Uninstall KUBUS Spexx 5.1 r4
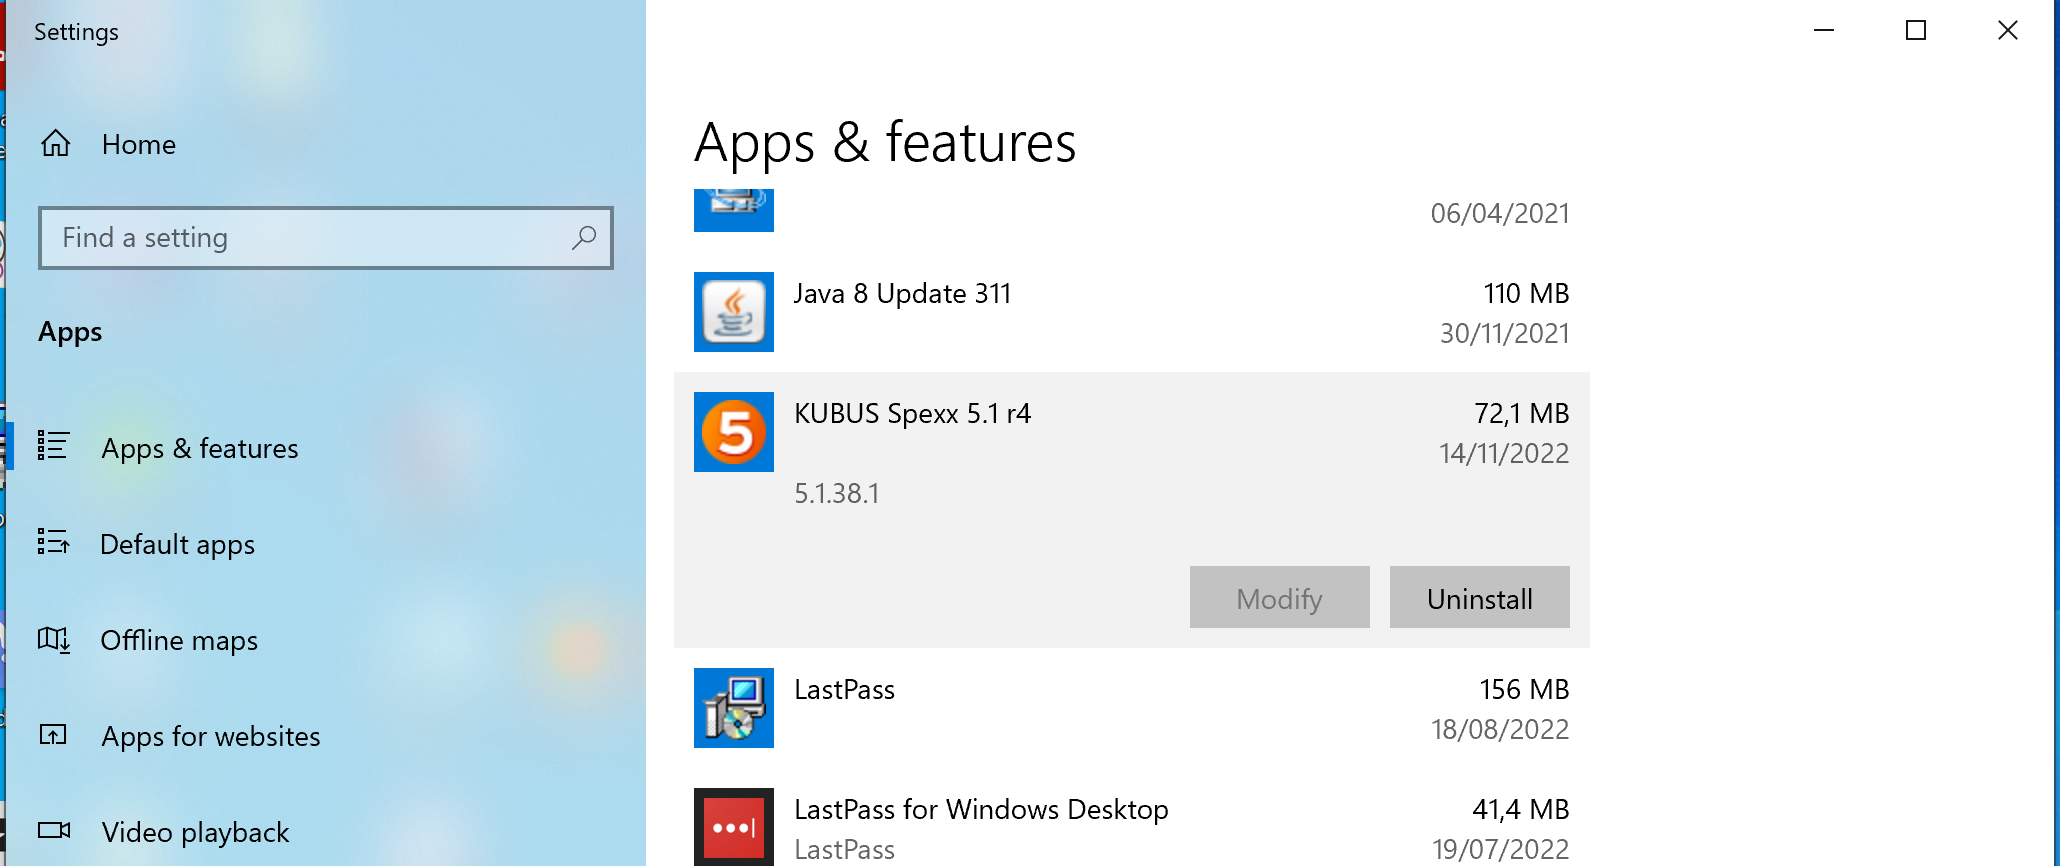 pyautogui.click(x=1480, y=597)
